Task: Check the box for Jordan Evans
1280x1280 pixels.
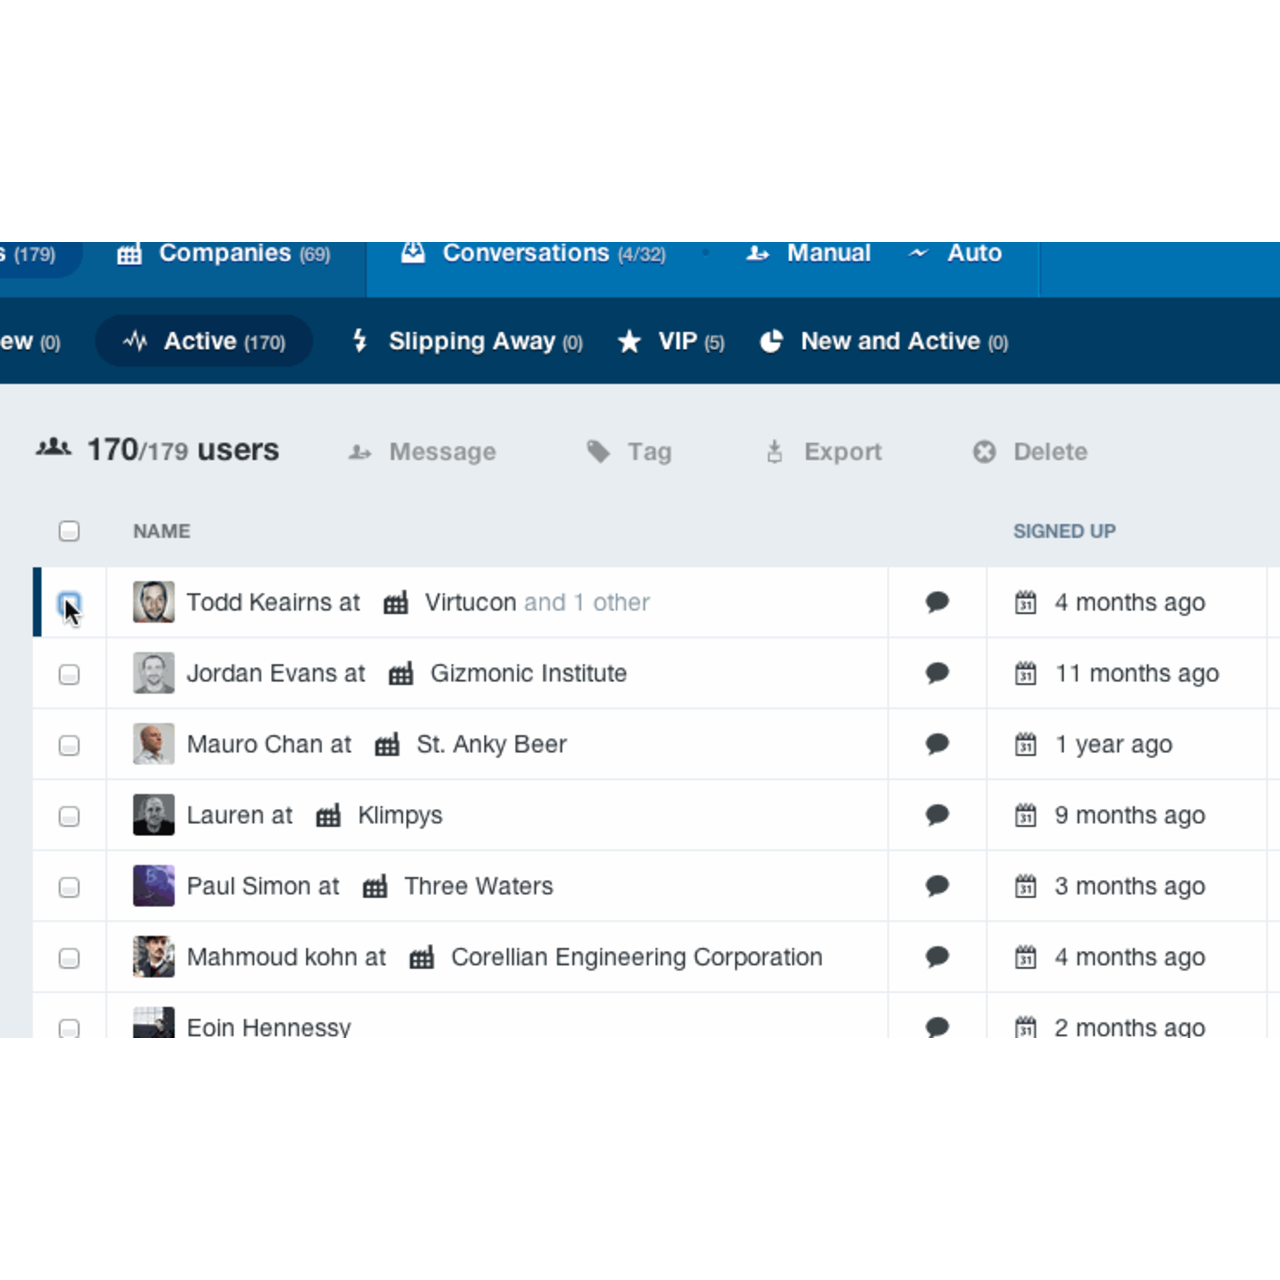Action: point(69,674)
